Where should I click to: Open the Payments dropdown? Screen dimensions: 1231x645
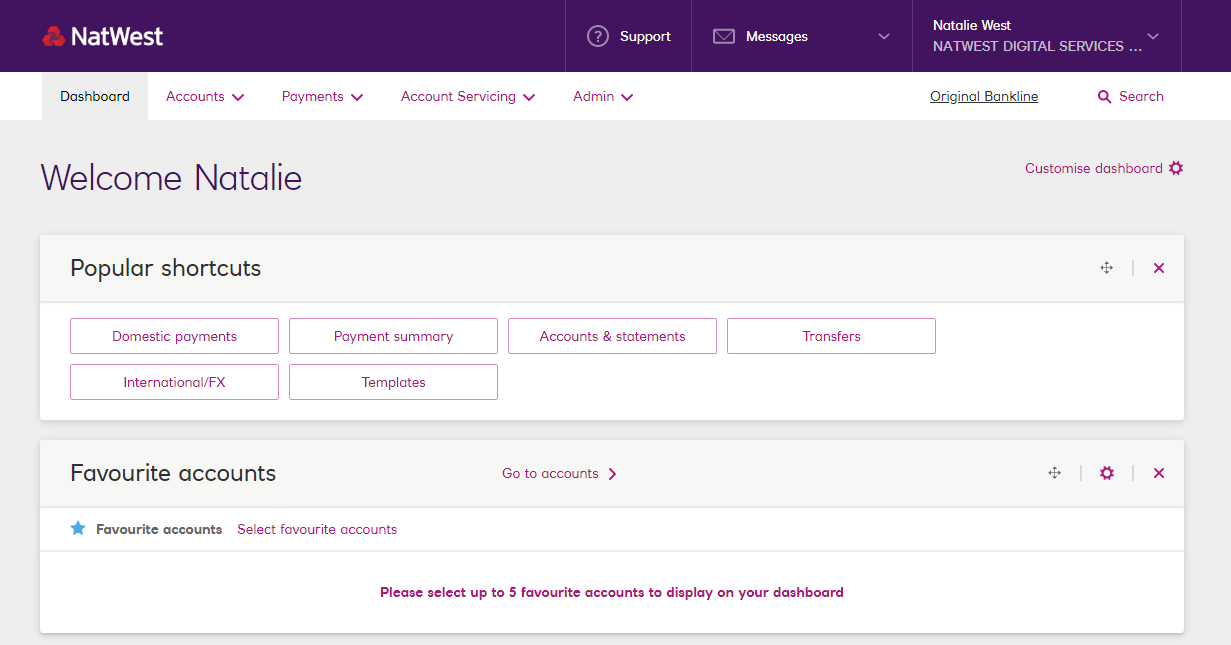click(x=321, y=96)
